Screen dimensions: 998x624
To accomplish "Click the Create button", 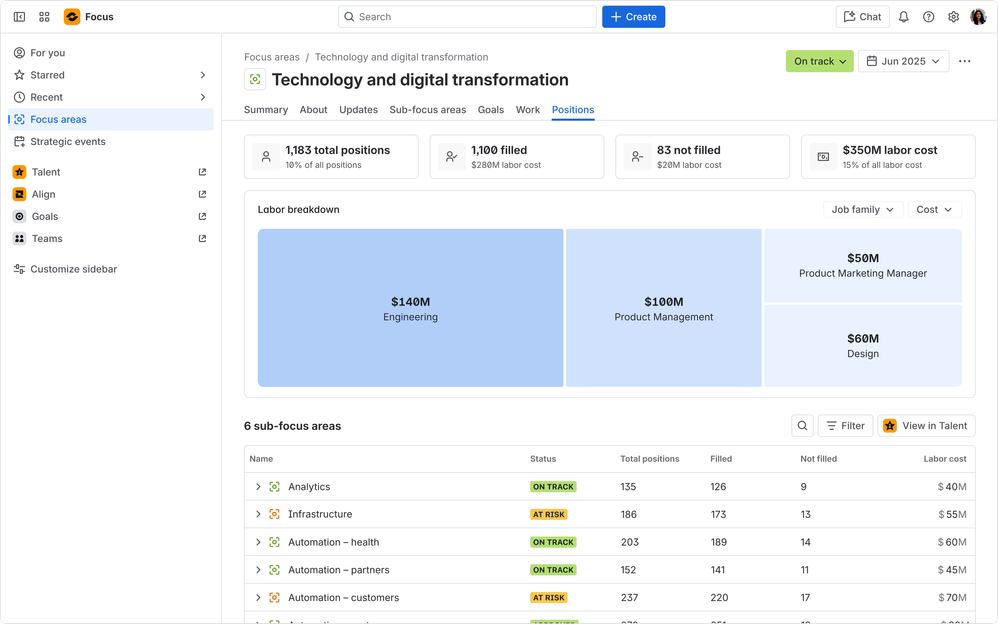I will coord(633,17).
